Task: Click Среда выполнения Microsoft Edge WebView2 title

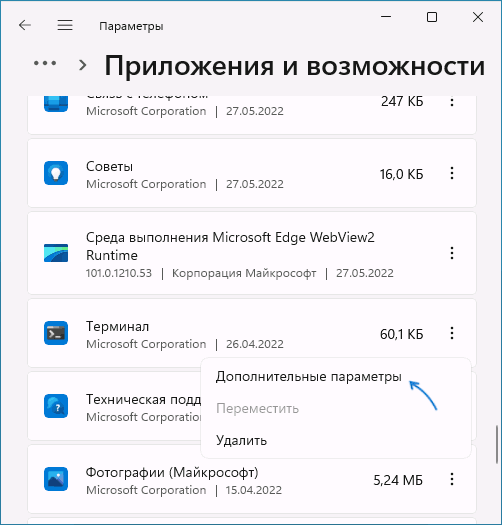Action: (x=230, y=246)
